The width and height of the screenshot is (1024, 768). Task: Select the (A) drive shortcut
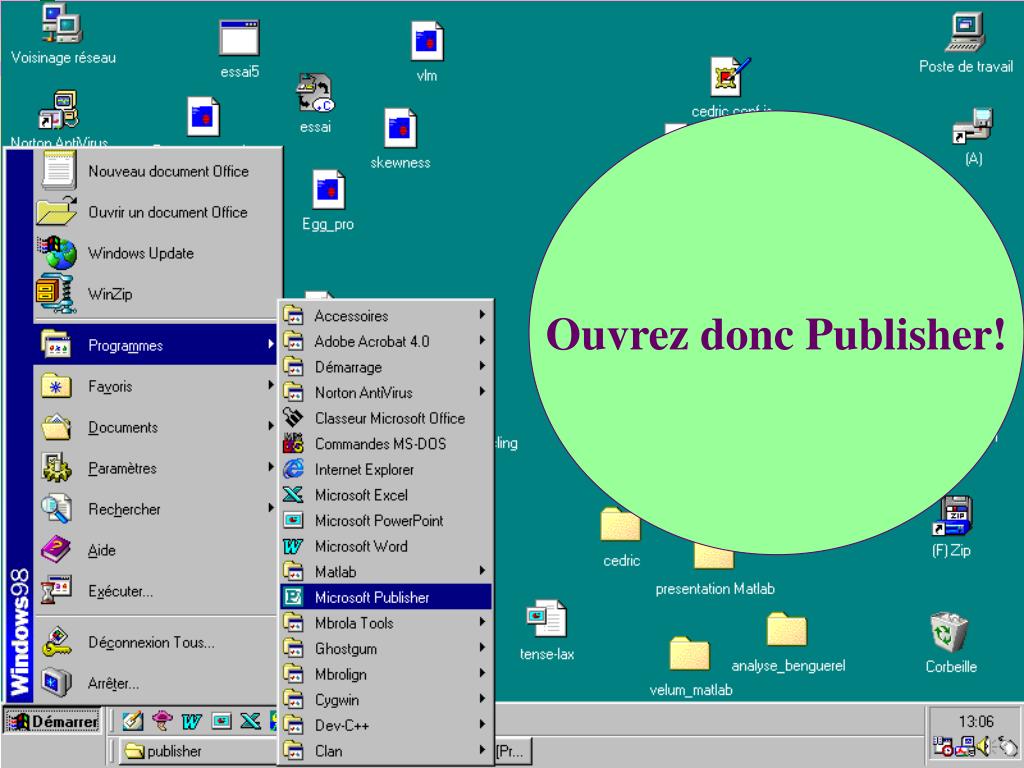973,136
